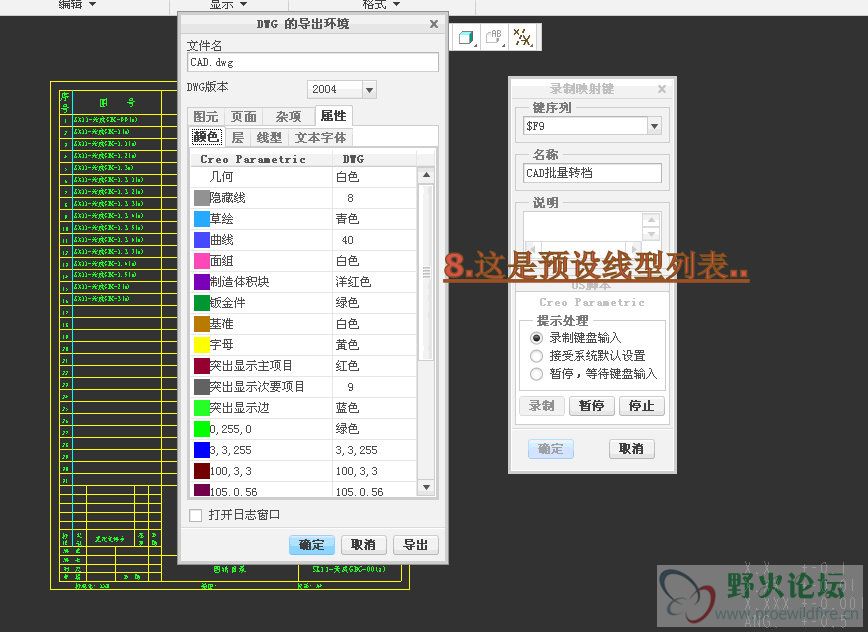Select the 100,3,3 color row
The height and width of the screenshot is (632, 868).
304,471
